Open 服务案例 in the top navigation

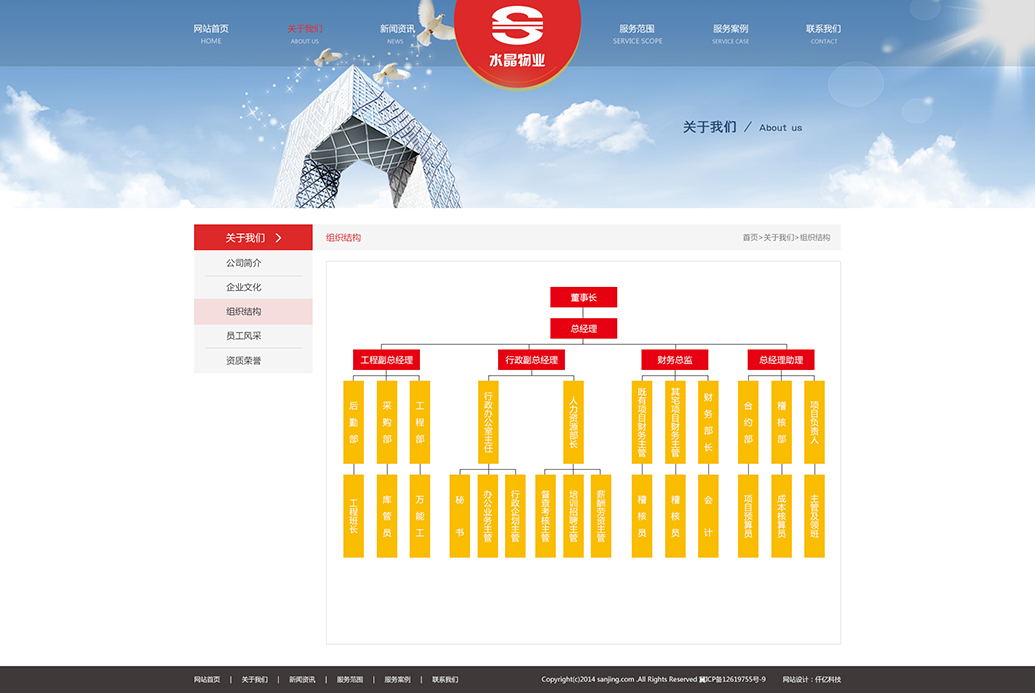click(x=730, y=33)
